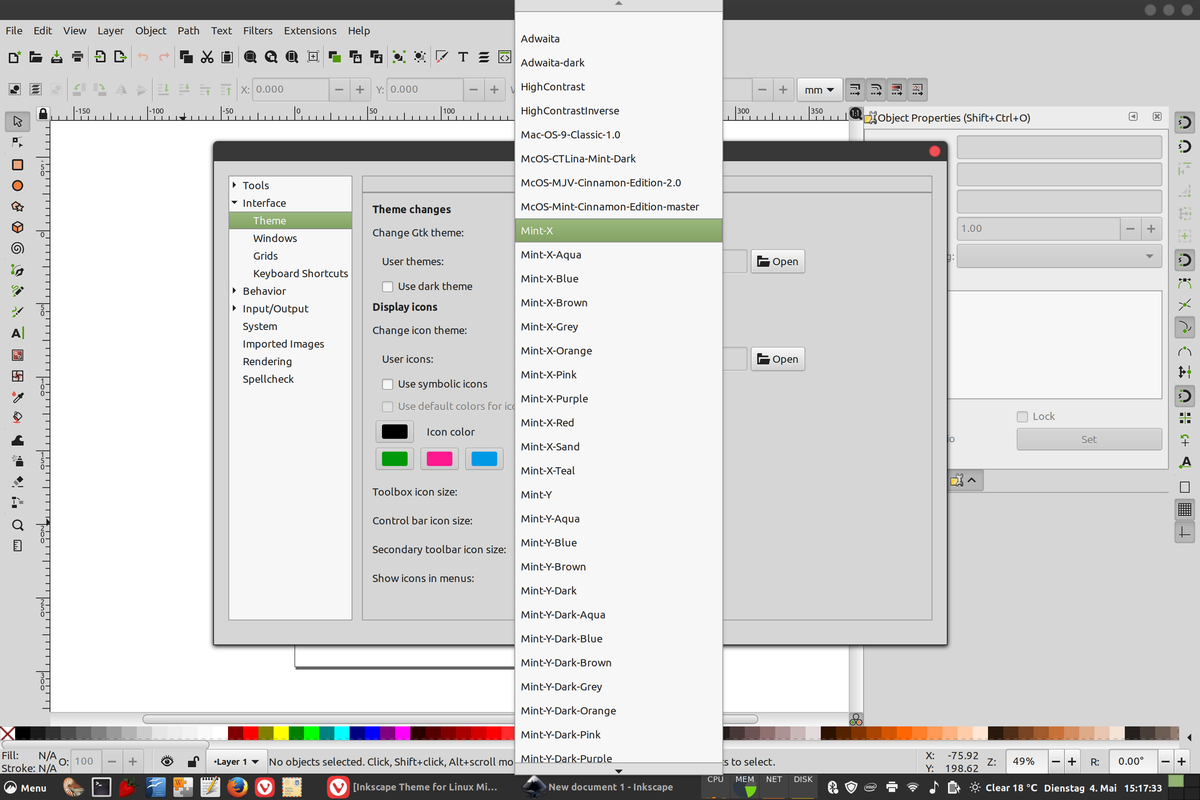Open the Filters menu
The image size is (1200, 800).
[257, 31]
